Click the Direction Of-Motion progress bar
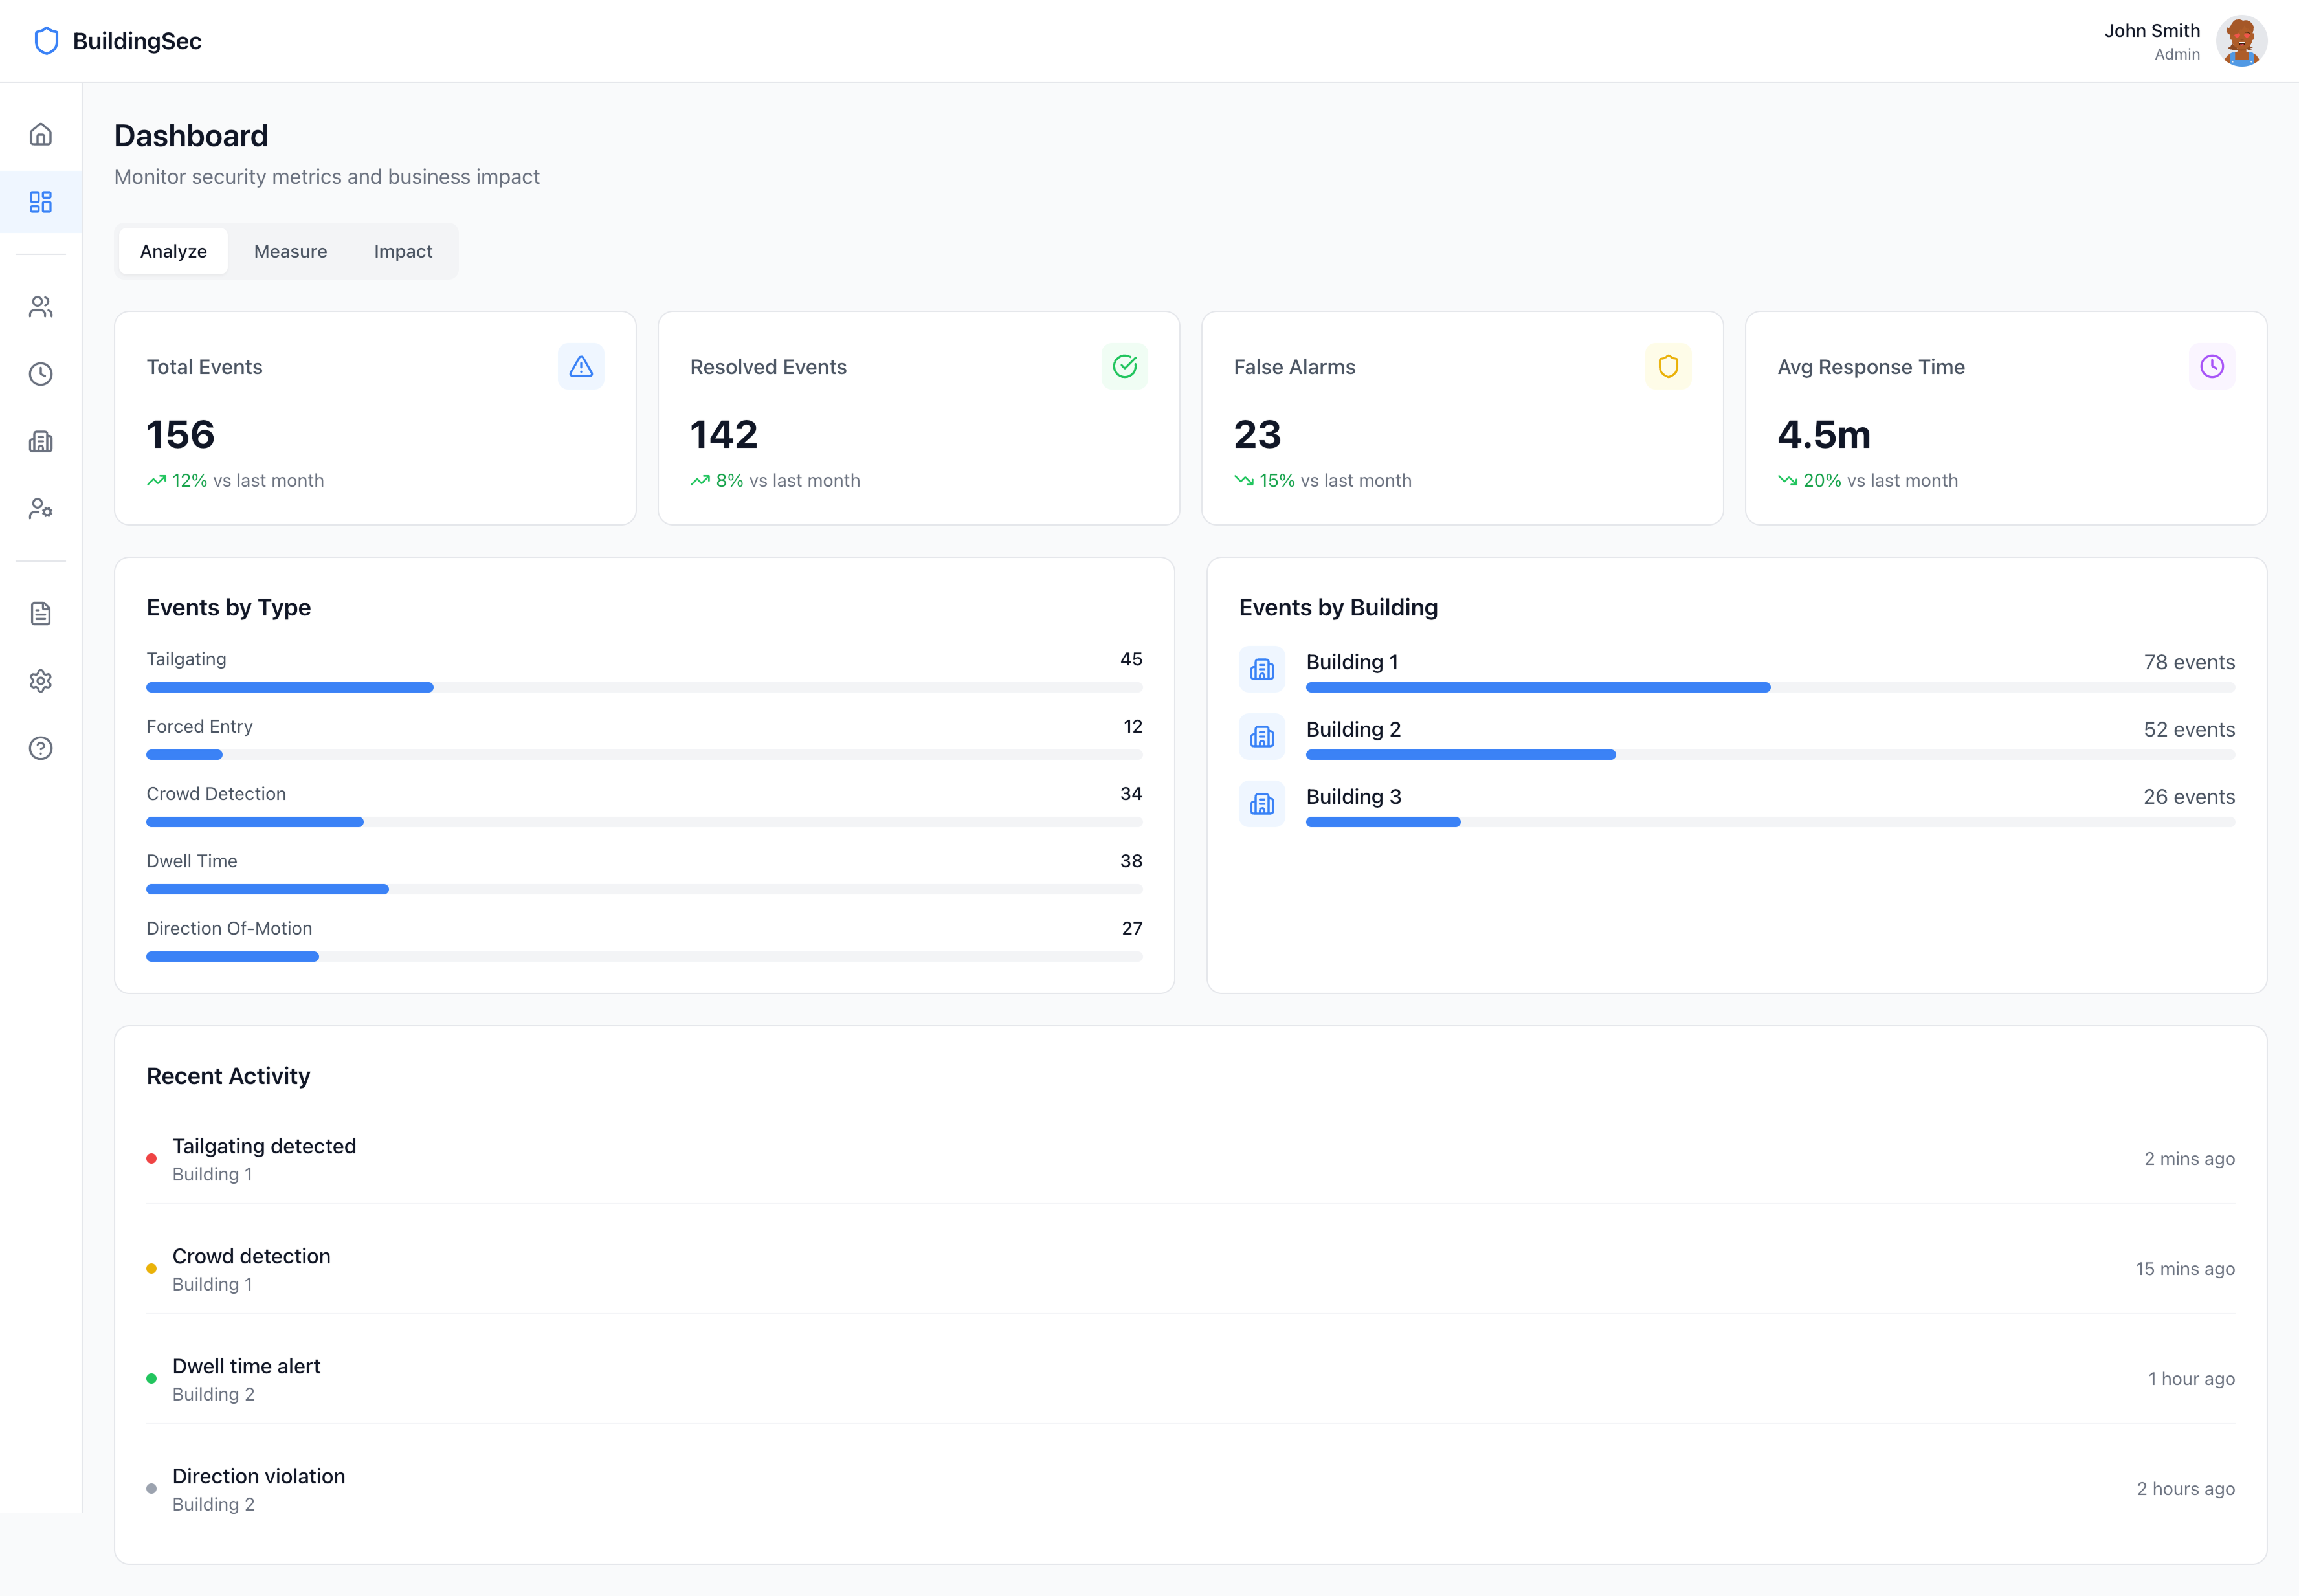The width and height of the screenshot is (2299, 1596). 644,956
